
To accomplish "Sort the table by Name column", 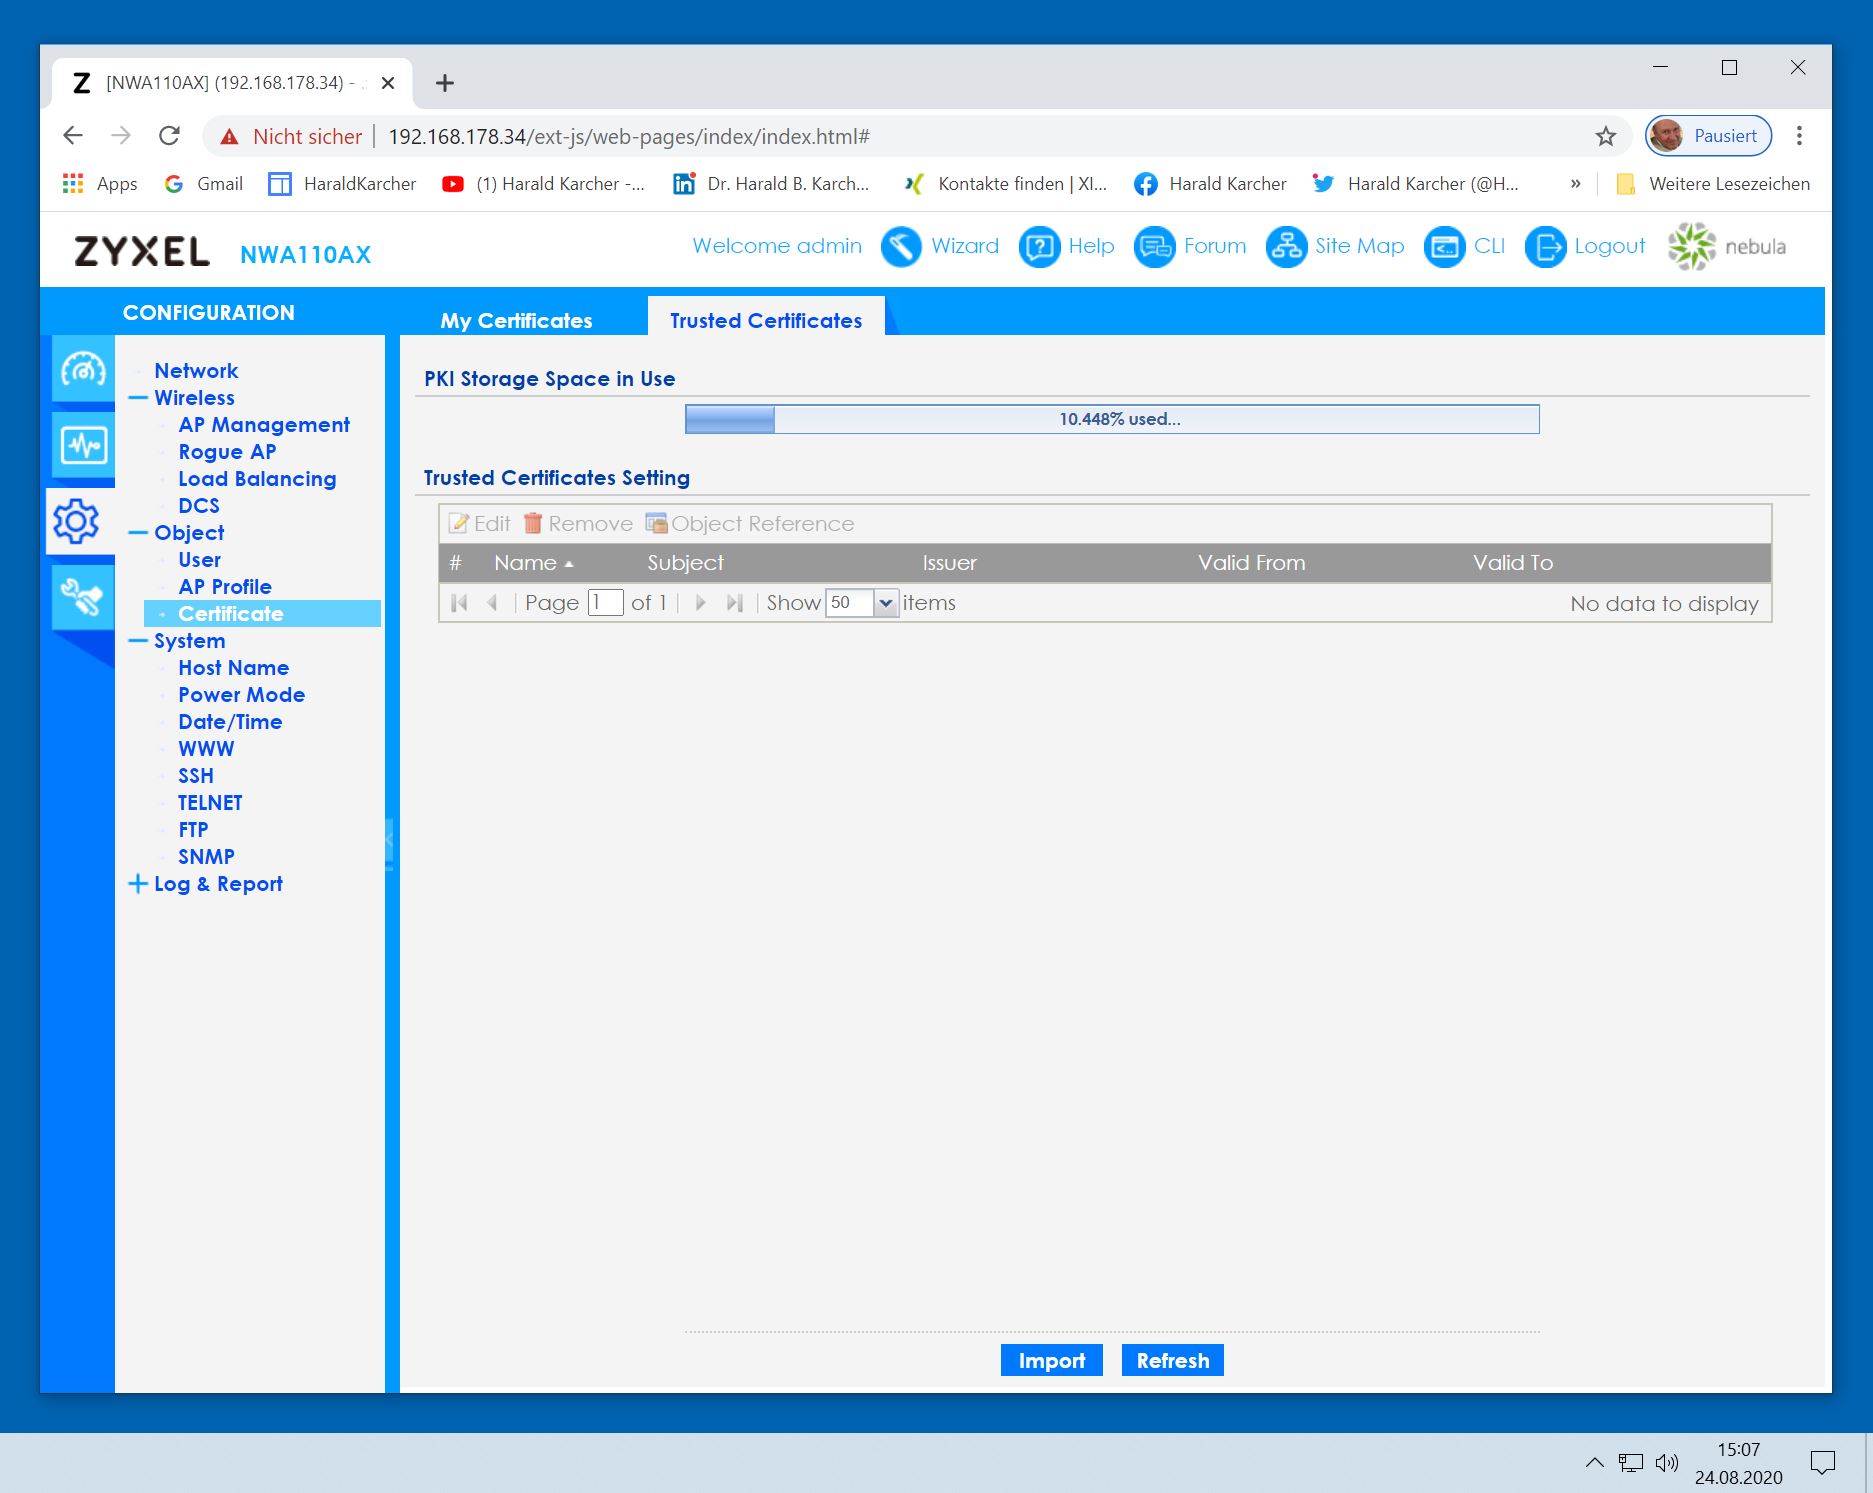I will [x=525, y=563].
